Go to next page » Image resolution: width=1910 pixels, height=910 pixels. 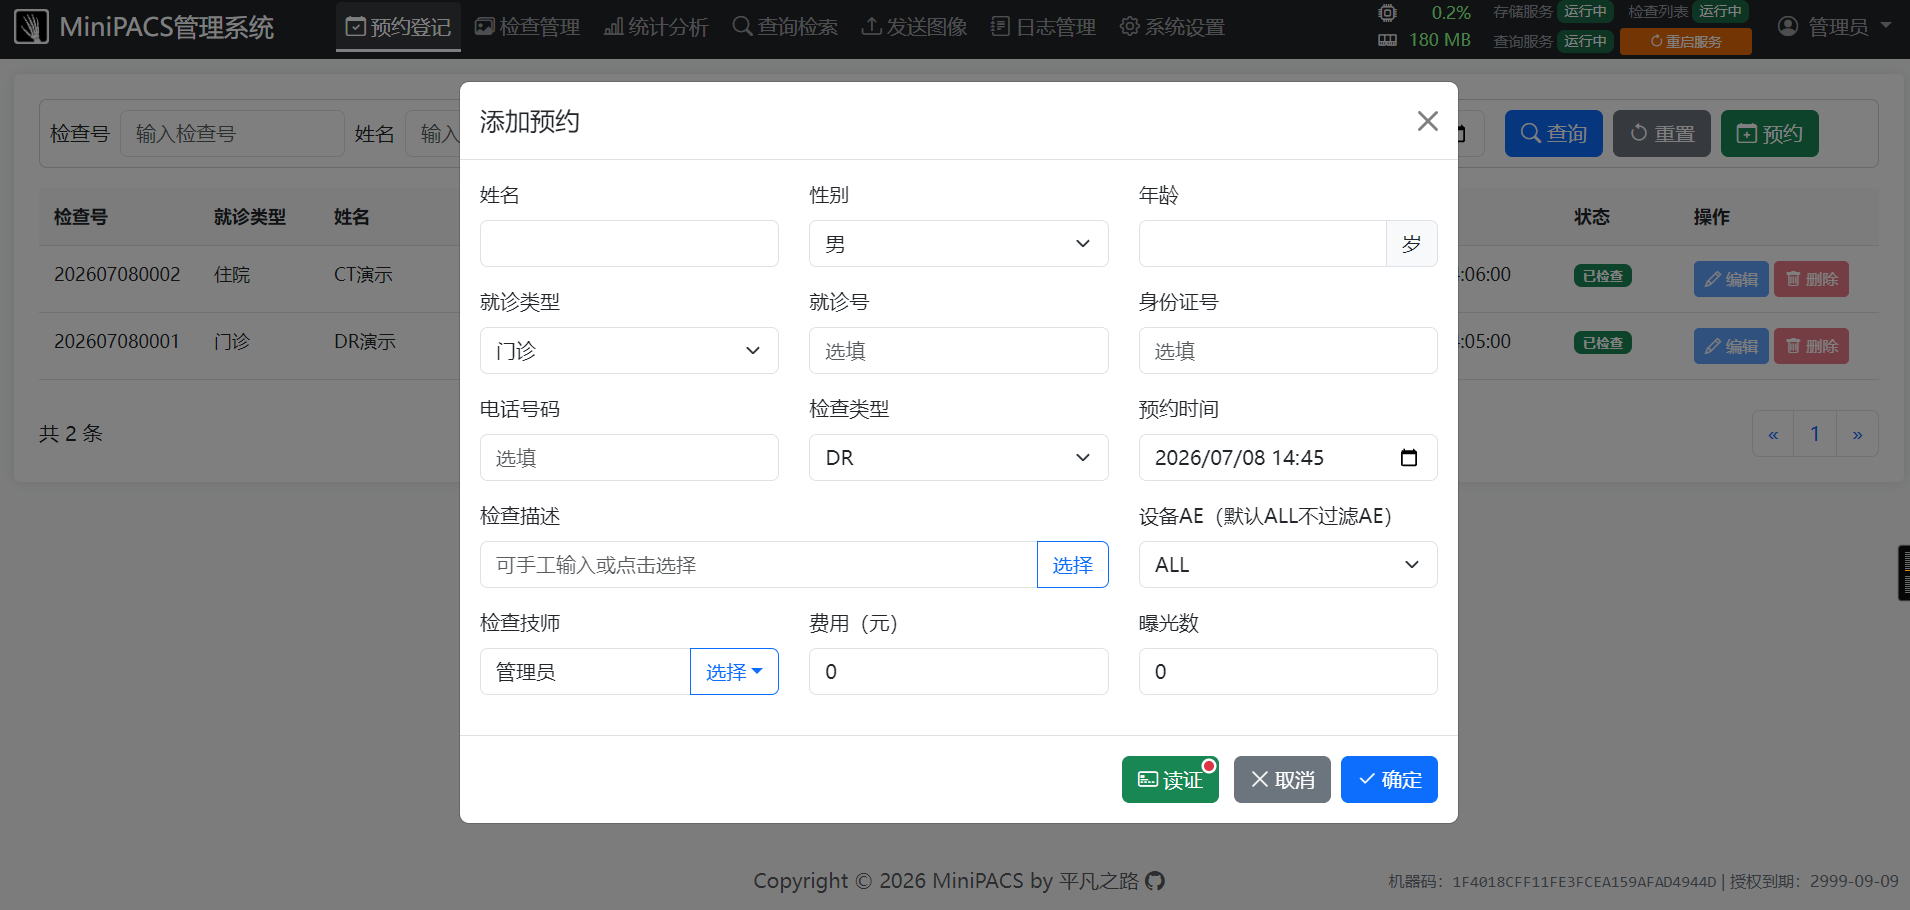1857,434
